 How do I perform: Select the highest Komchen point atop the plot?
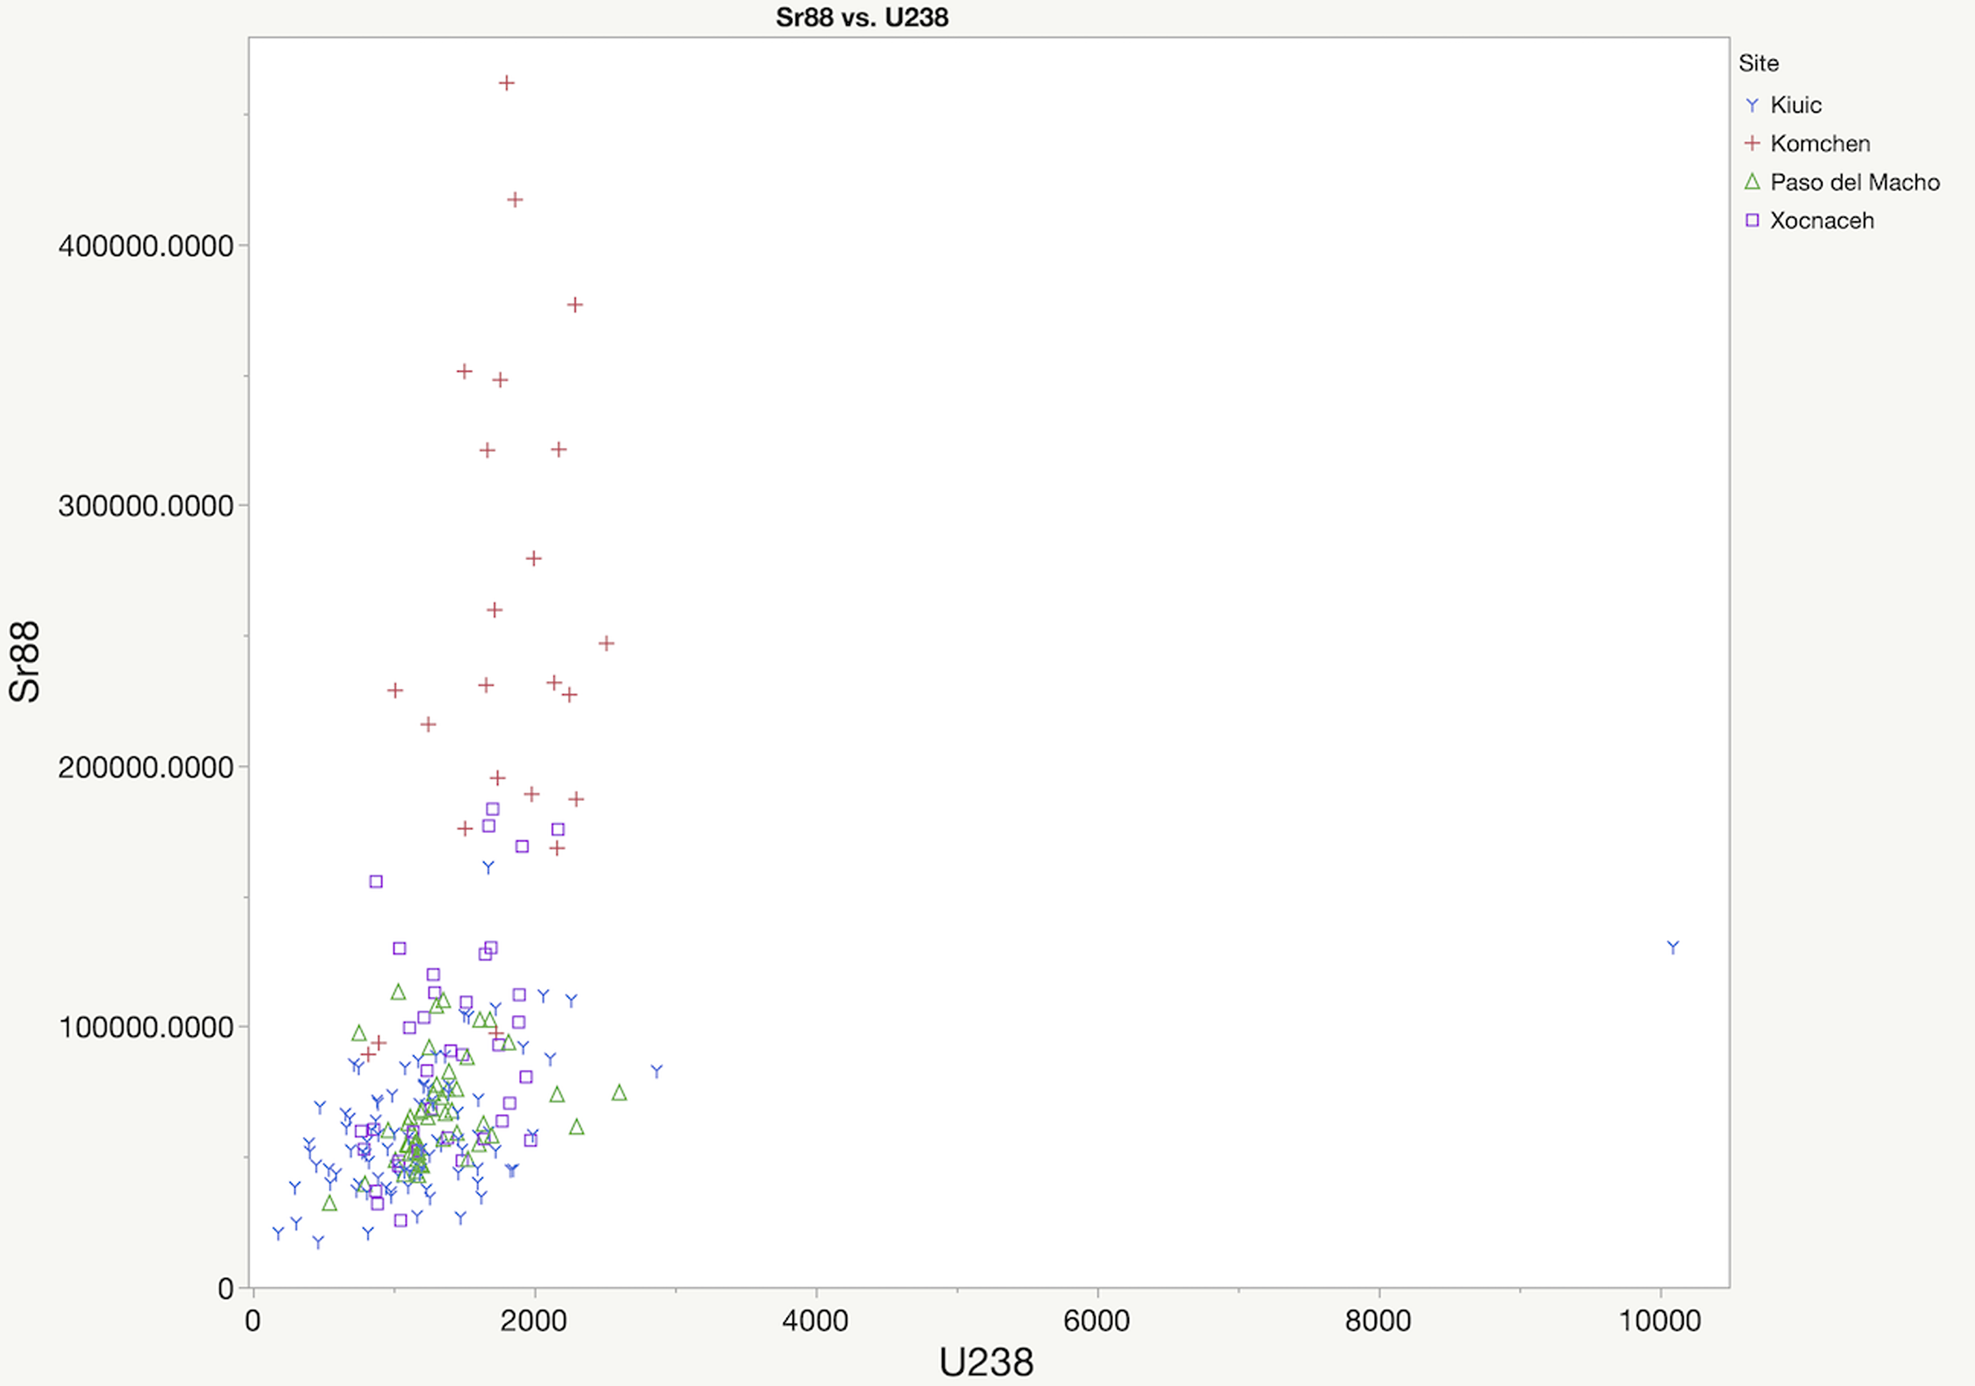[506, 83]
